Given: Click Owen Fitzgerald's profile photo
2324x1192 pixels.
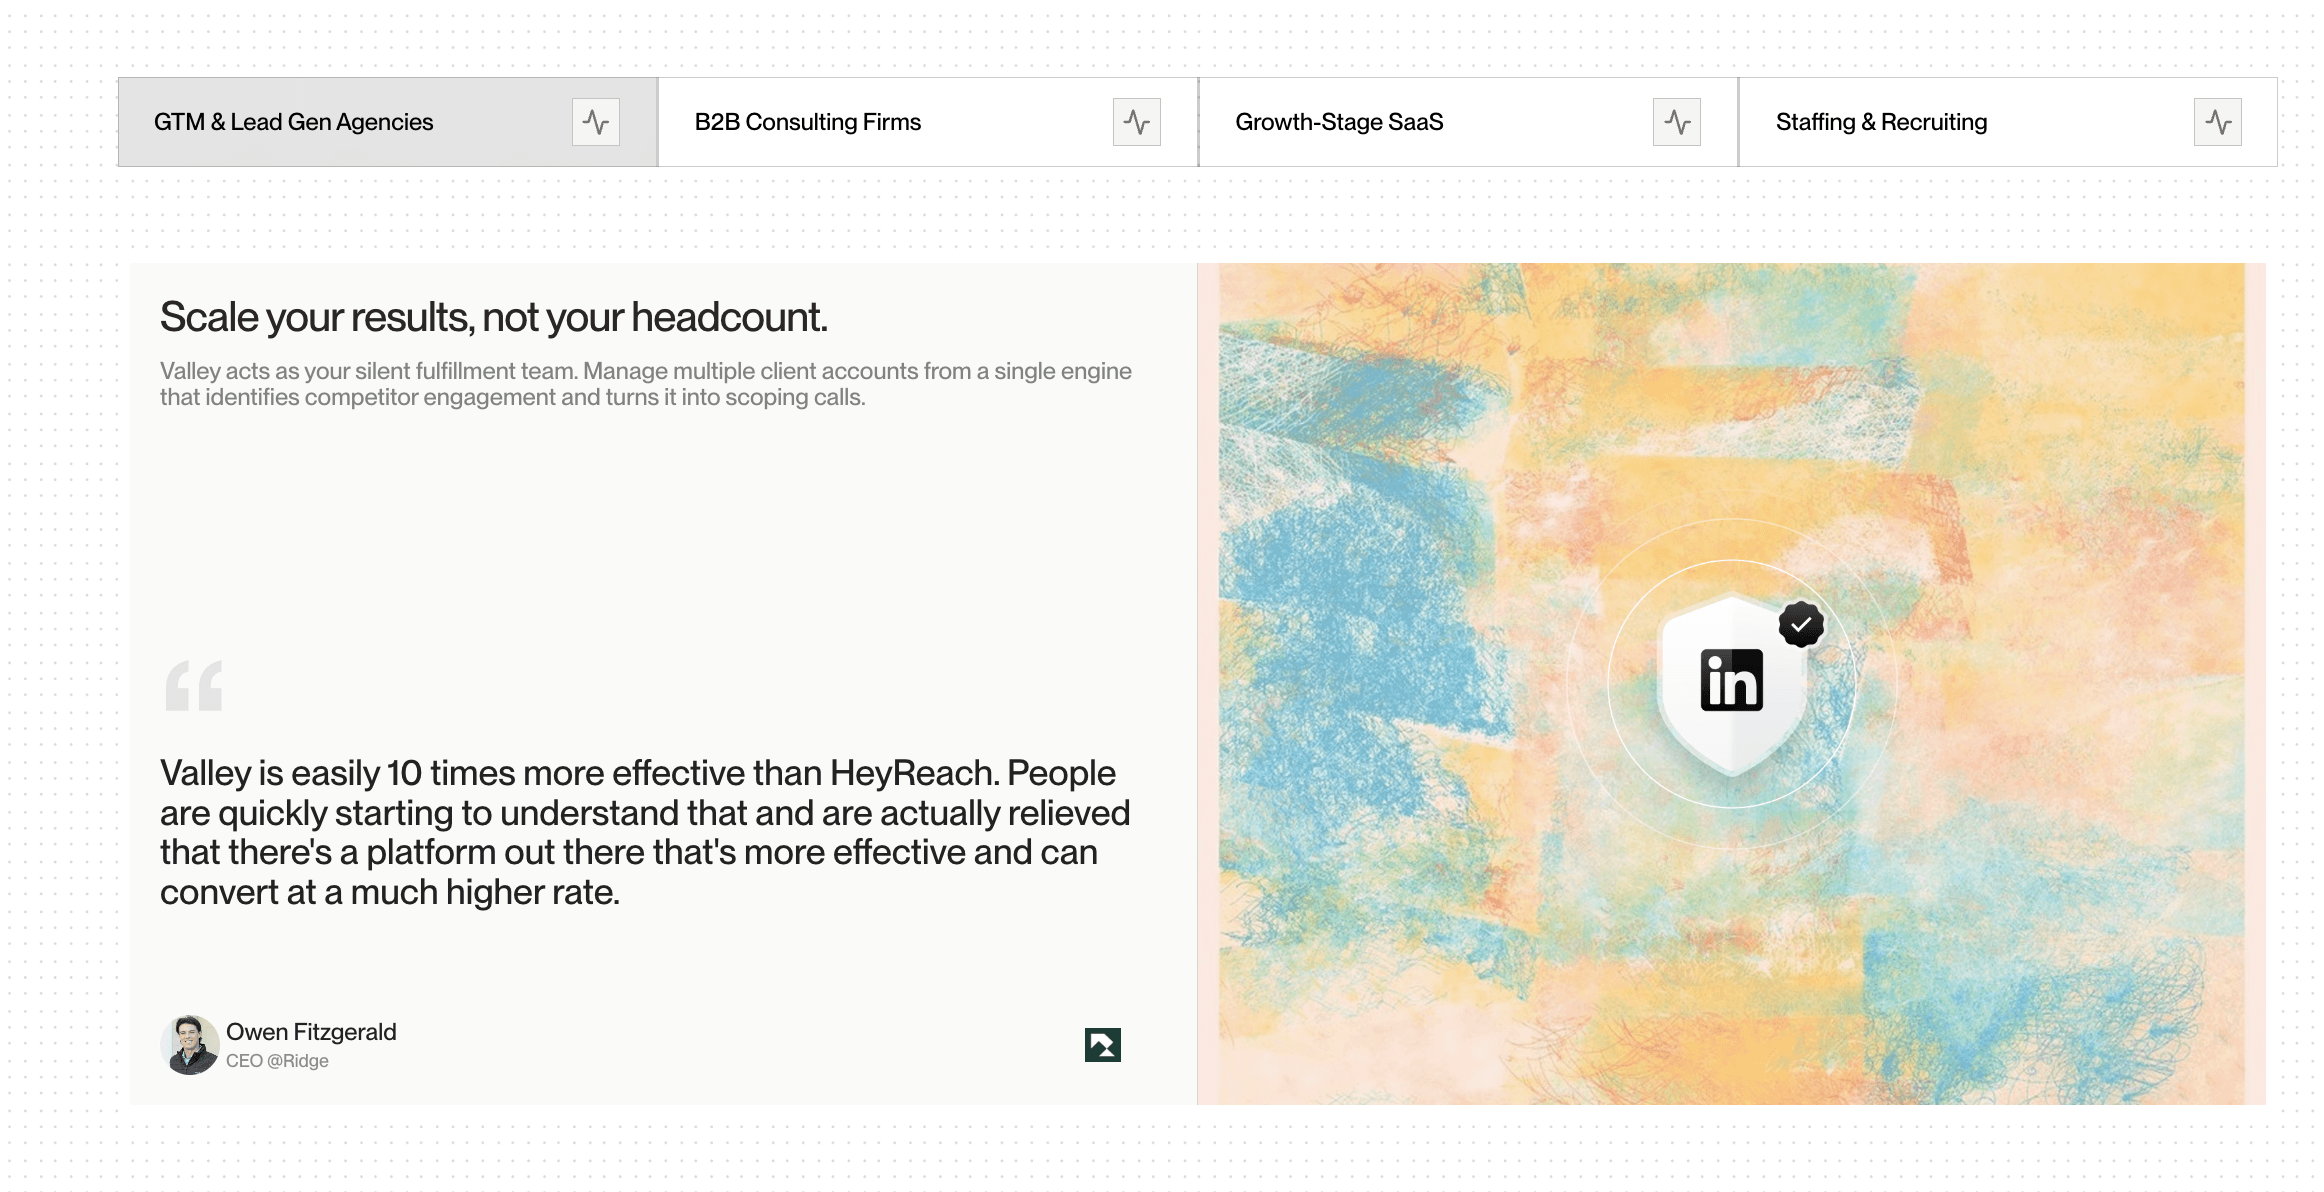Looking at the screenshot, I should pyautogui.click(x=190, y=1045).
